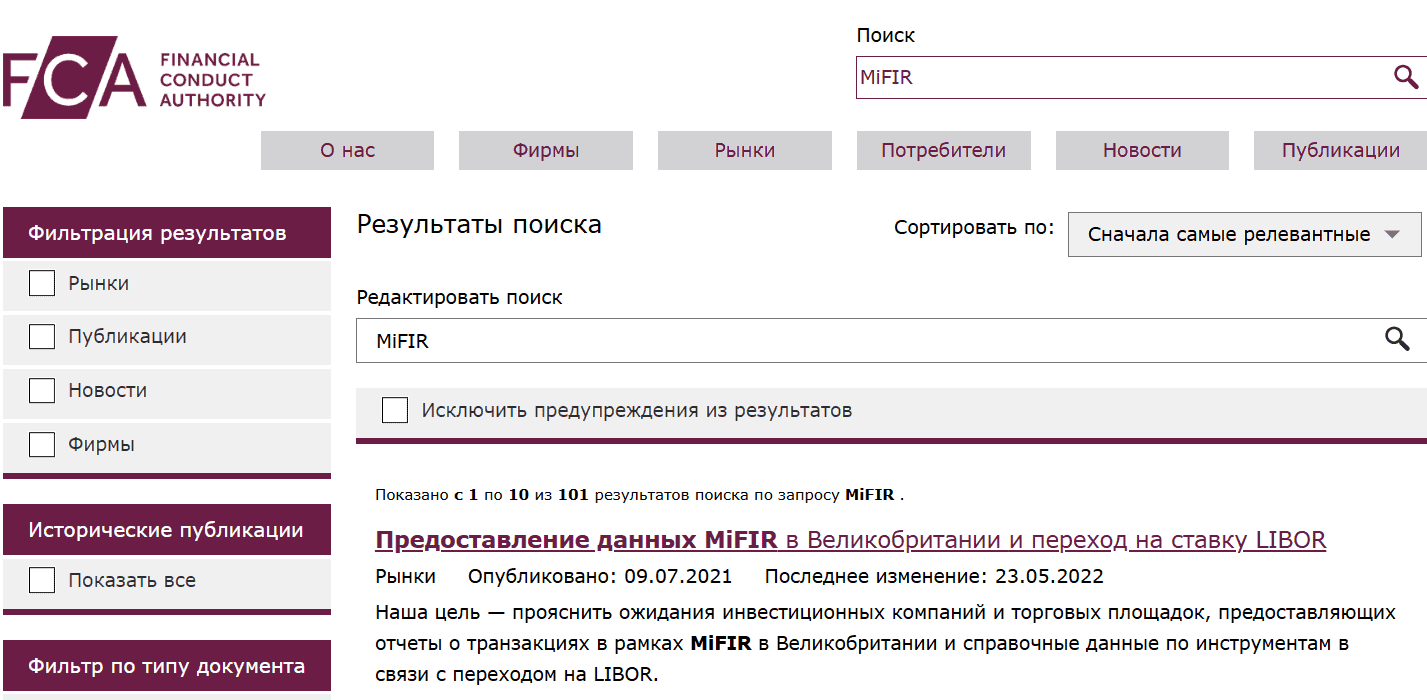Viewport: 1427px width, 700px height.
Task: Expand the 'Фильтр по типу документа' section
Action: pyautogui.click(x=165, y=665)
